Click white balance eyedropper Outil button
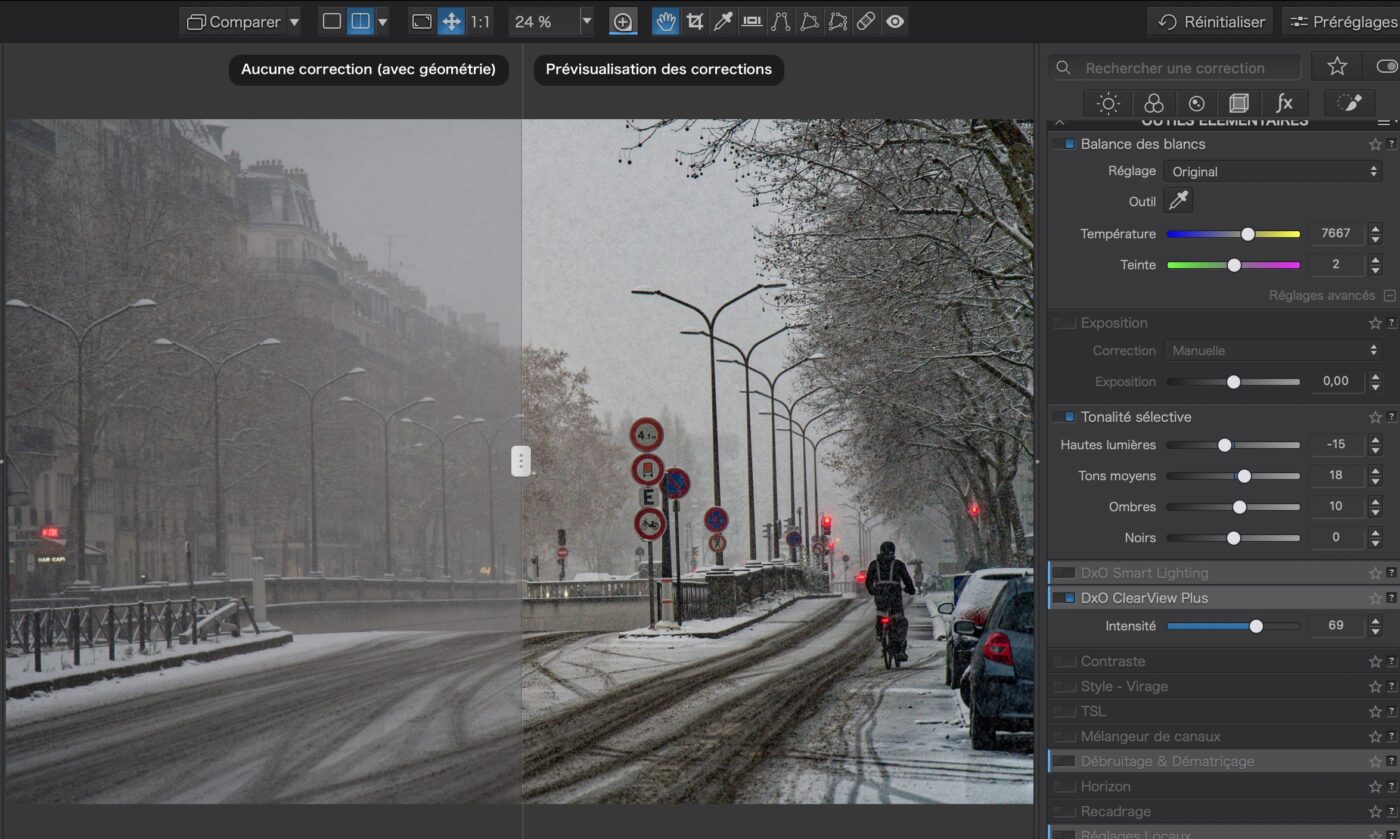The width and height of the screenshot is (1400, 839). pos(1179,201)
